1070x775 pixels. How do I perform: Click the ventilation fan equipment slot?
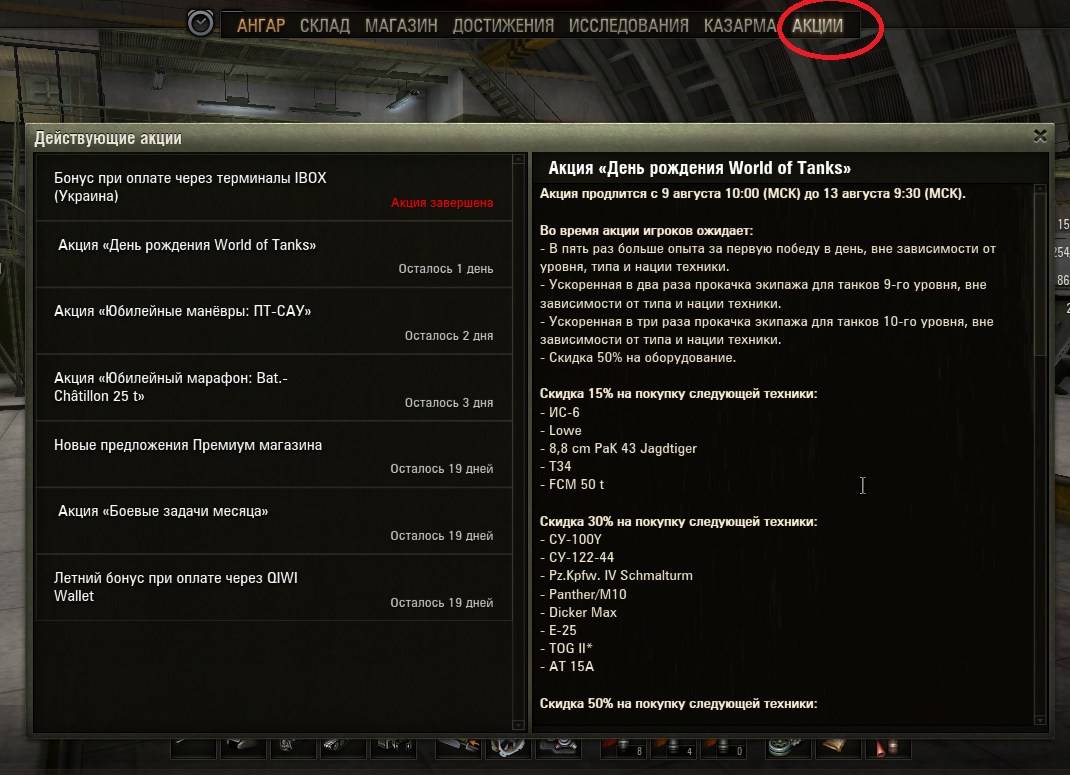point(508,748)
